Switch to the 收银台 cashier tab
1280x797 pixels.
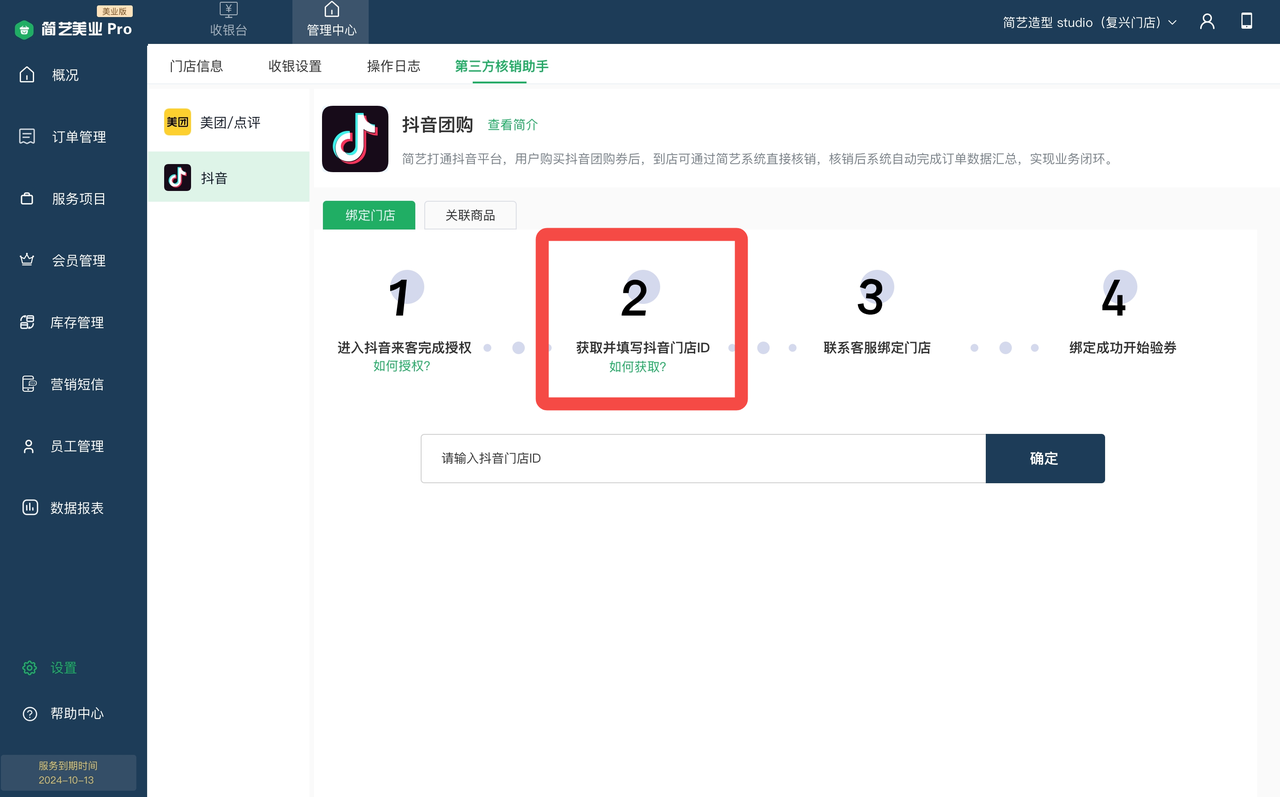(228, 21)
